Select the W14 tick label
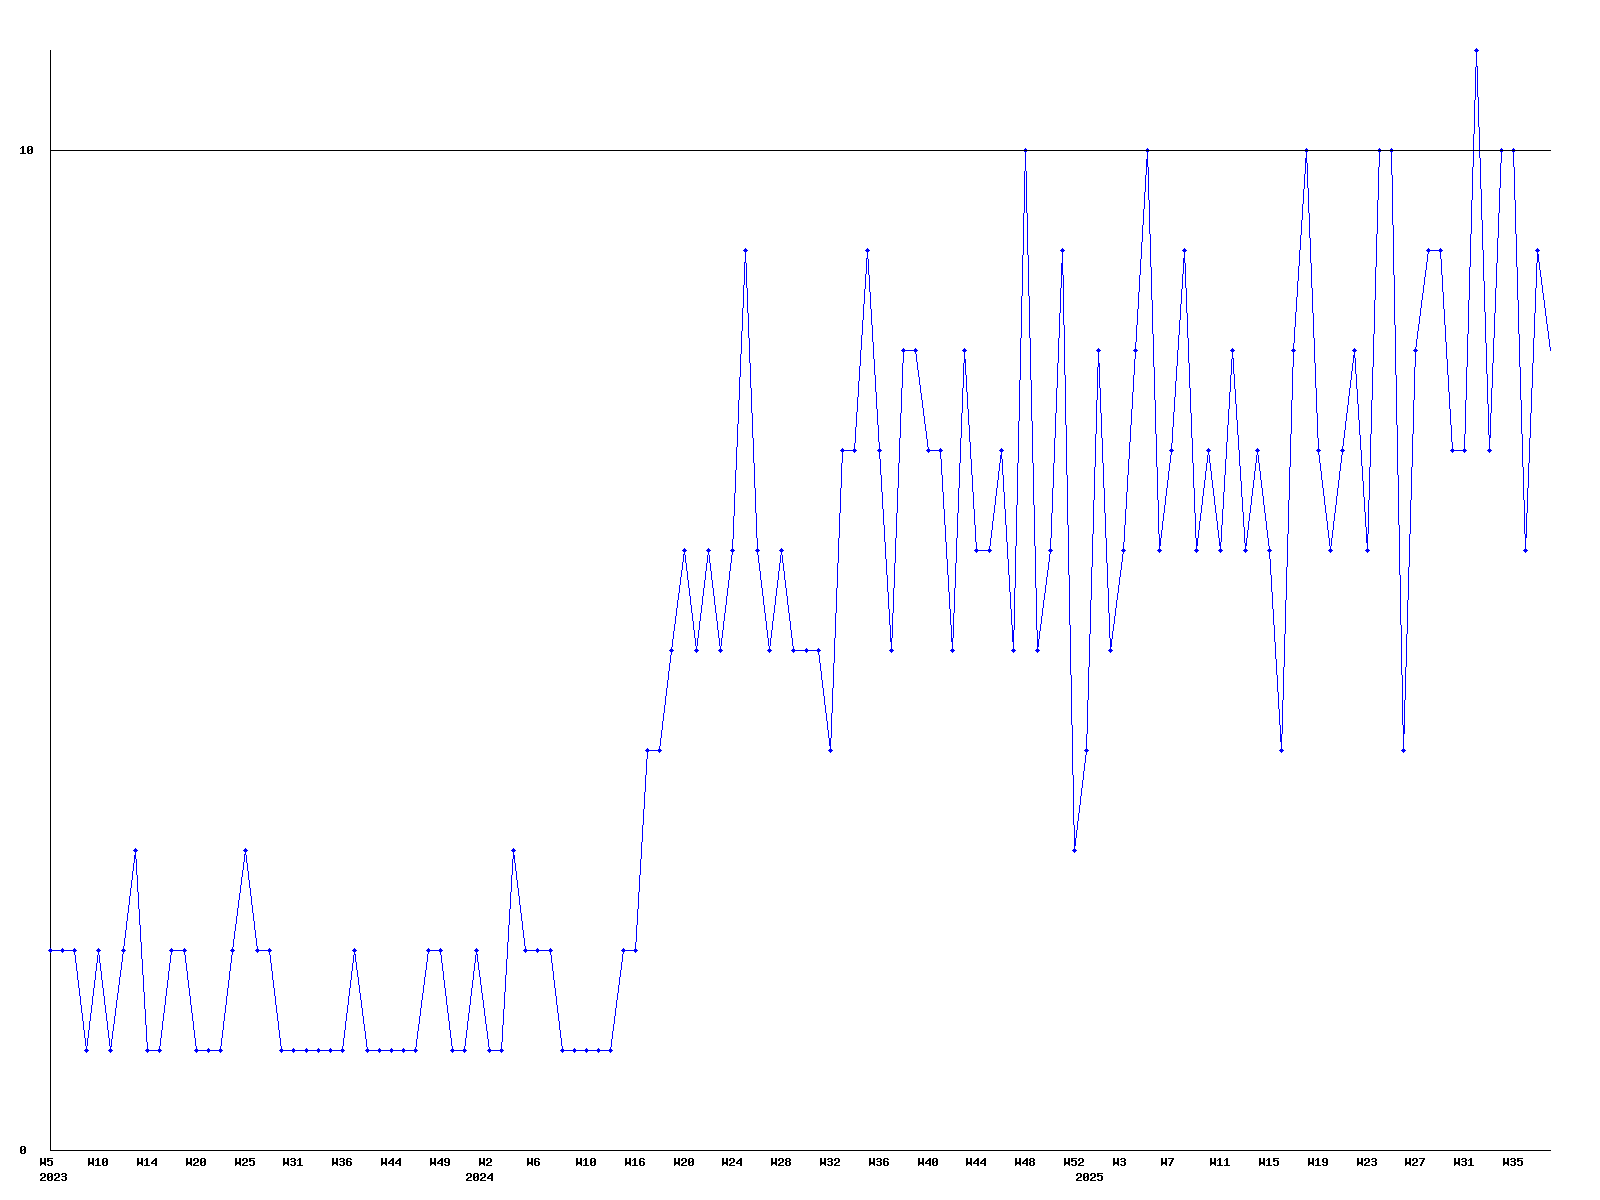This screenshot has width=1600, height=1200. [x=147, y=1162]
